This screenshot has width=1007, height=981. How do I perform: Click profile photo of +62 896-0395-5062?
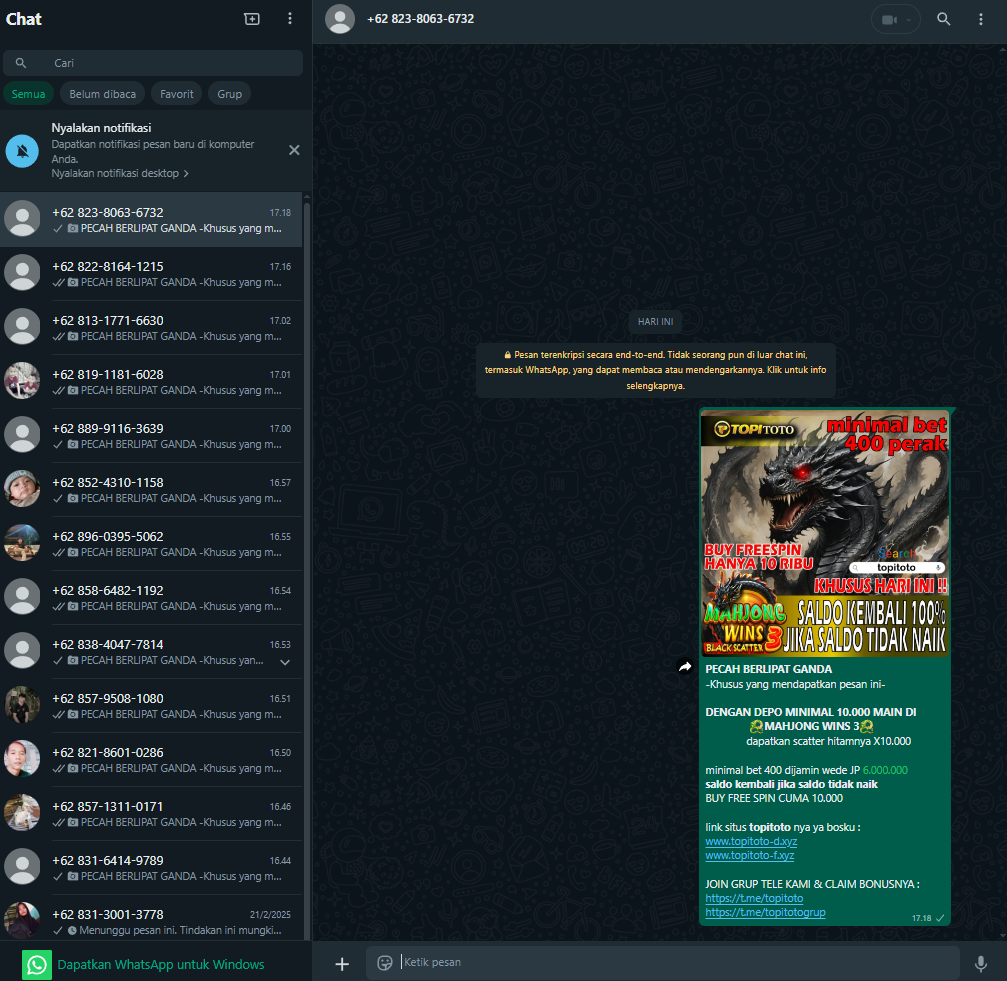22,543
